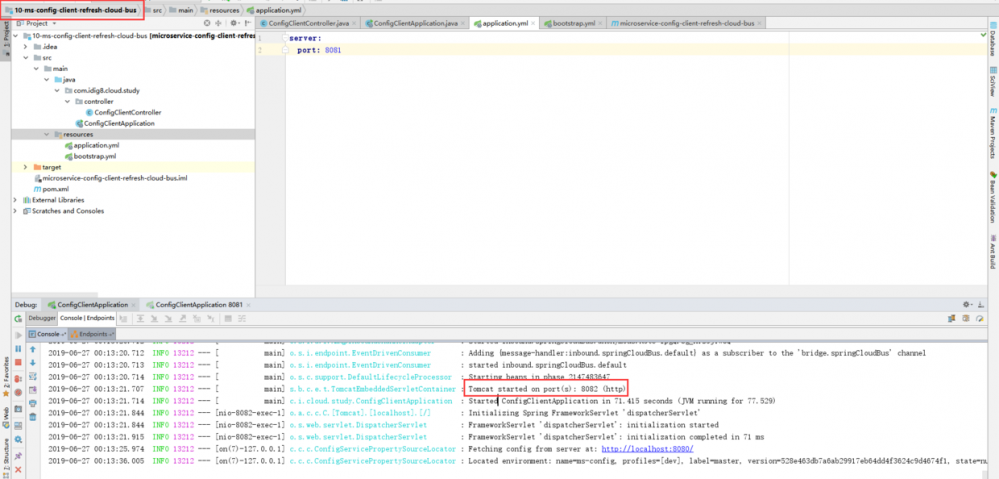The image size is (999, 479).
Task: Hide the Project panel with hide icon
Action: 247,23
